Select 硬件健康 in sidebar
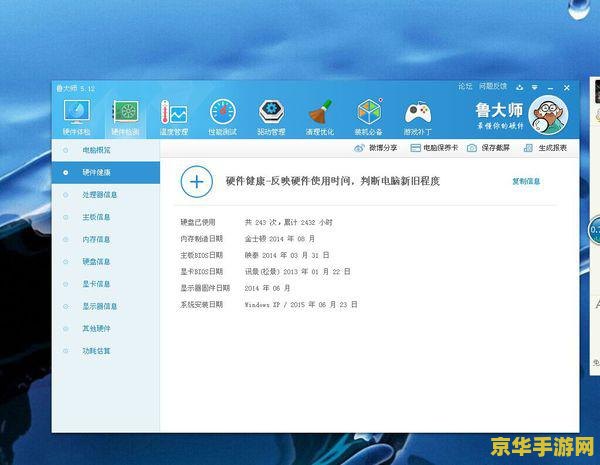This screenshot has height=465, width=600. pyautogui.click(x=106, y=173)
